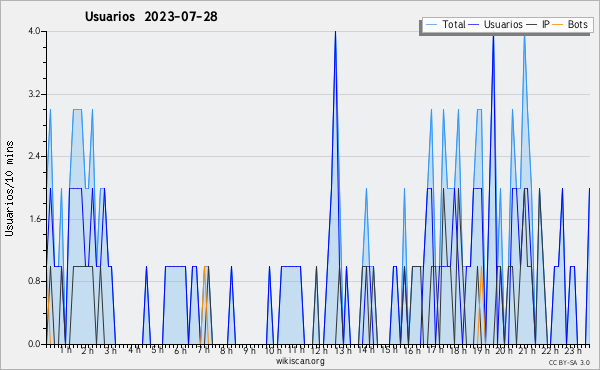Select the 'Total' legend entry

pos(454,24)
